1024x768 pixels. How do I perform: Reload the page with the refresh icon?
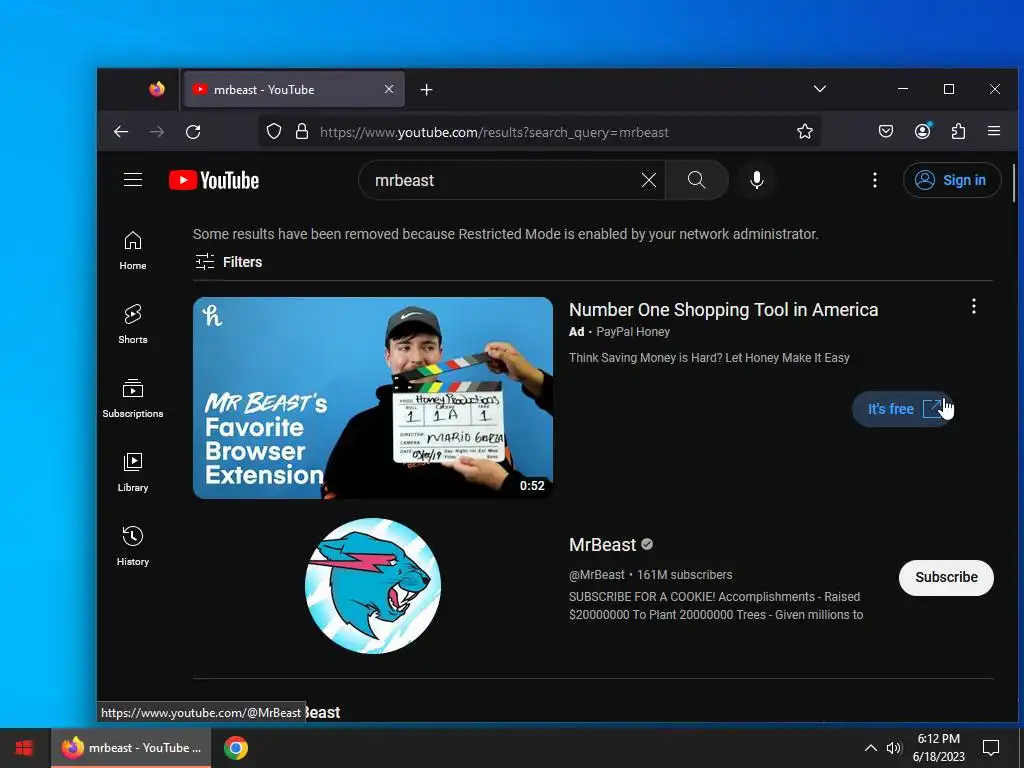point(193,132)
